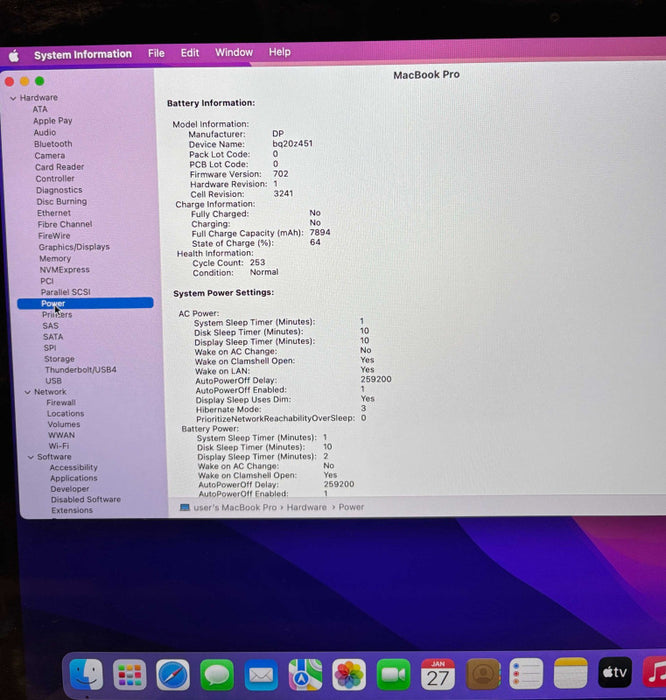Select USB in the sidebar
666x700 pixels.
[x=54, y=381]
